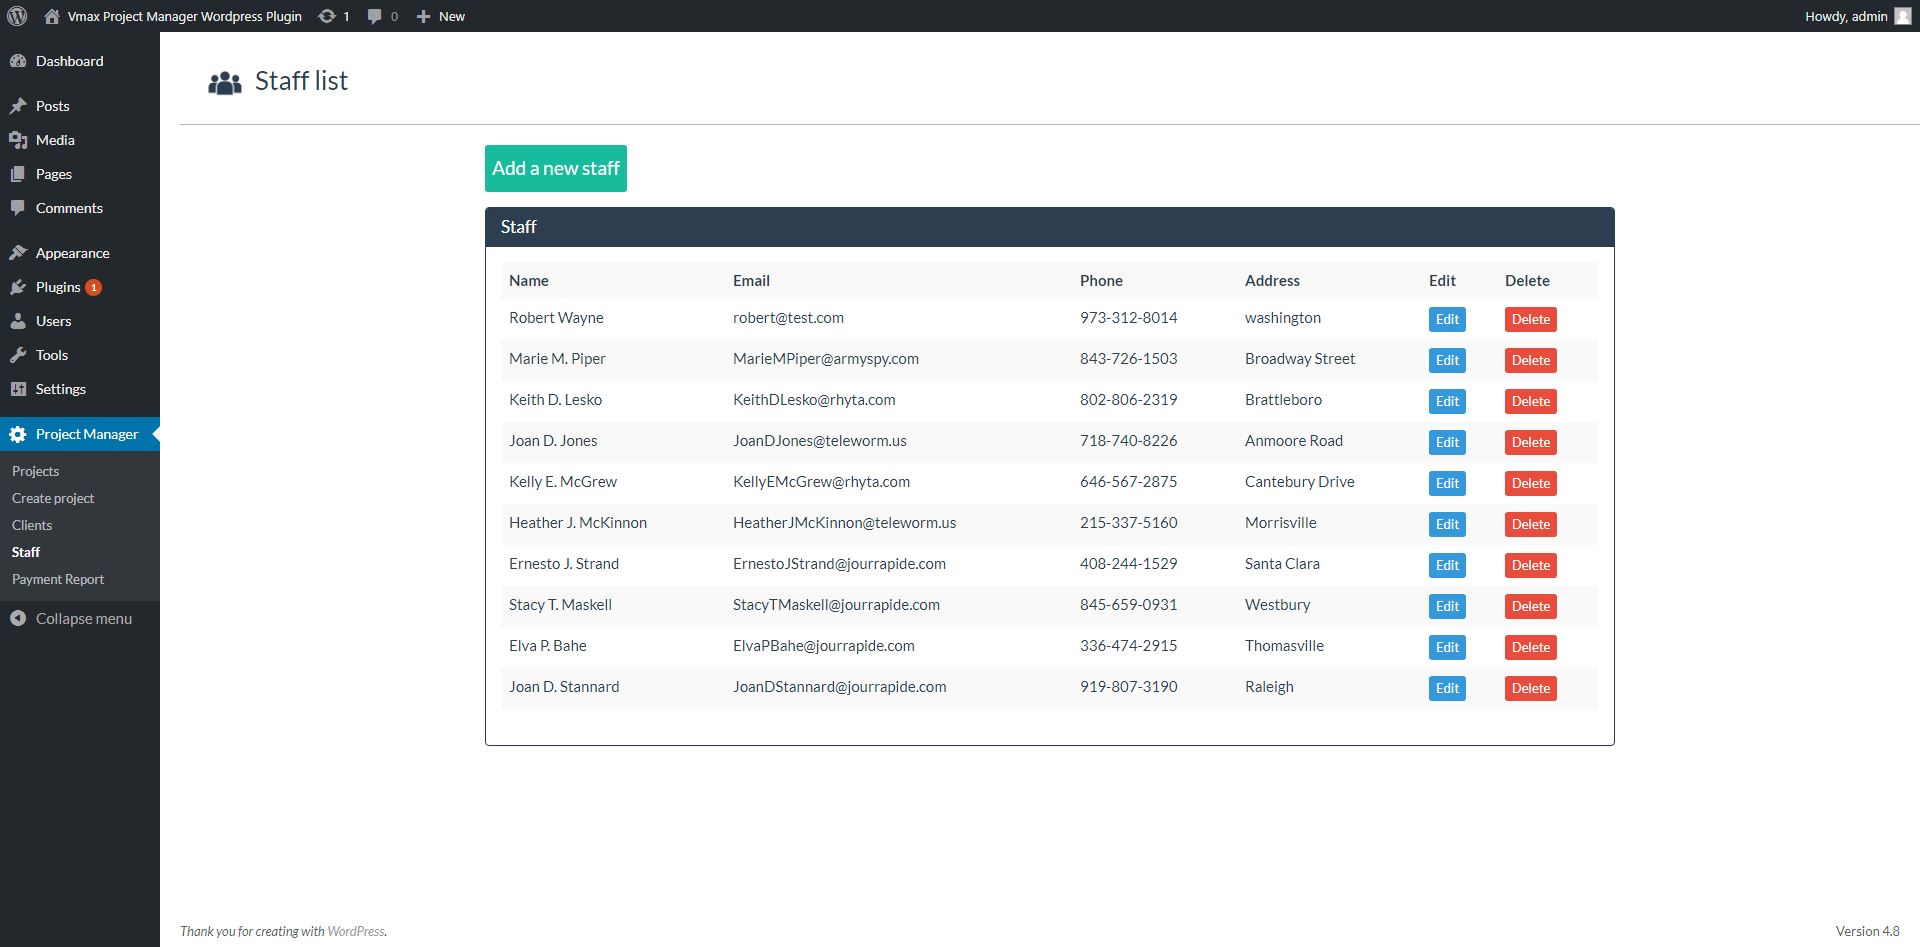
Task: Go to the Projects submenu
Action: [35, 471]
